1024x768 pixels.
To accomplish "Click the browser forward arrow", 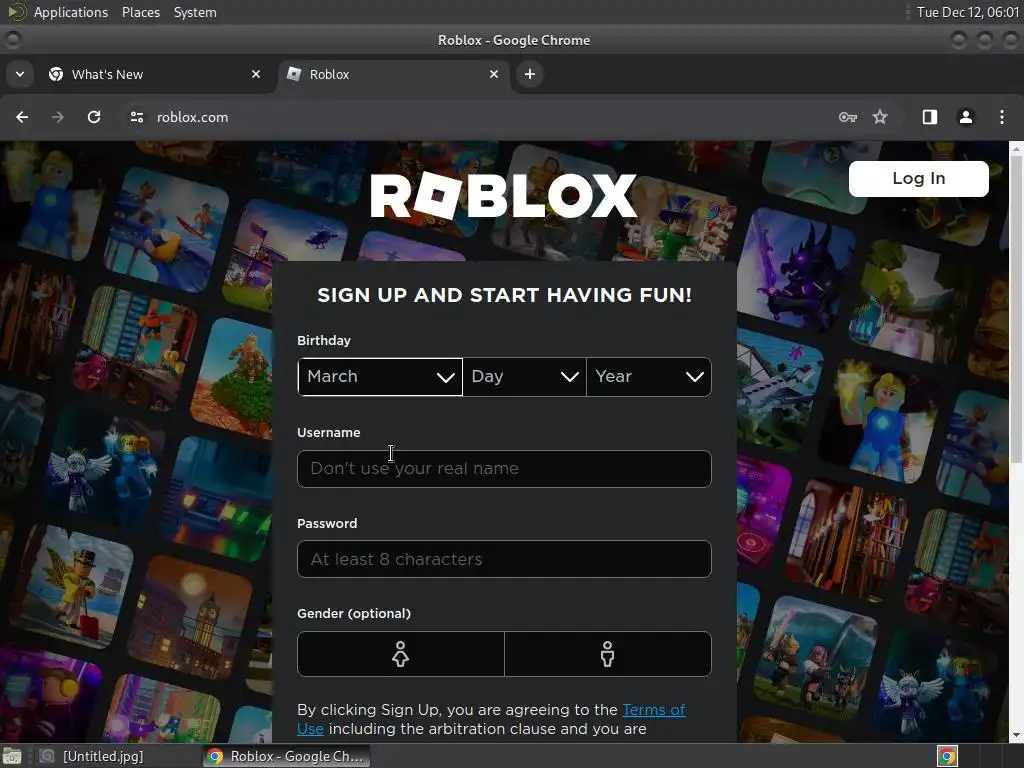I will [57, 117].
